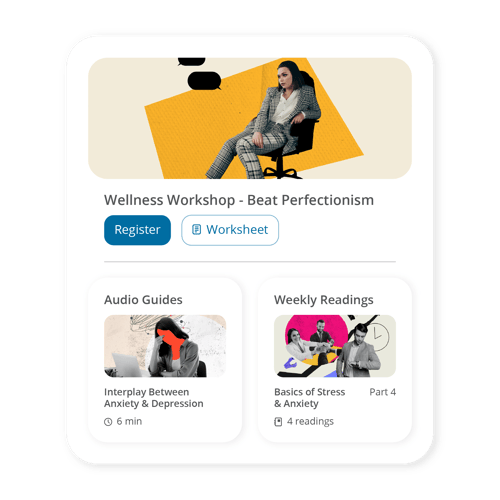Click the Weekly Readings heading
The height and width of the screenshot is (500, 500).
pyautogui.click(x=324, y=300)
